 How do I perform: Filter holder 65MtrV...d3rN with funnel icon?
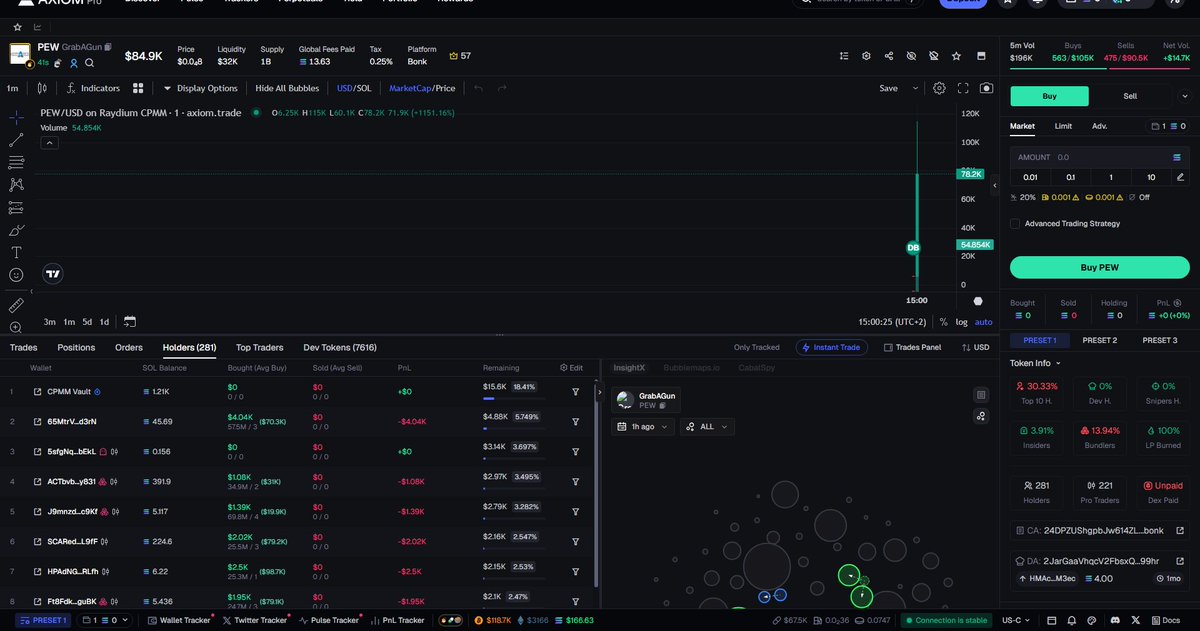pyautogui.click(x=575, y=421)
